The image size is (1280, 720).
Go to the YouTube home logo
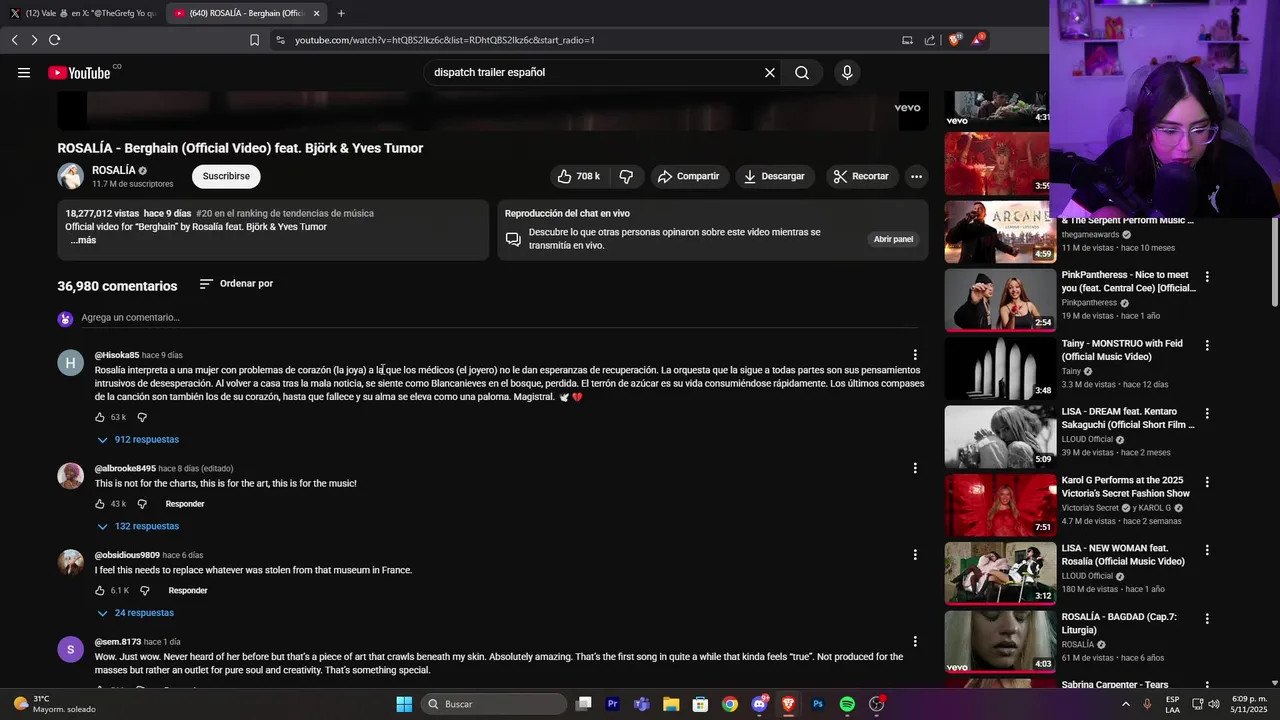tap(79, 72)
